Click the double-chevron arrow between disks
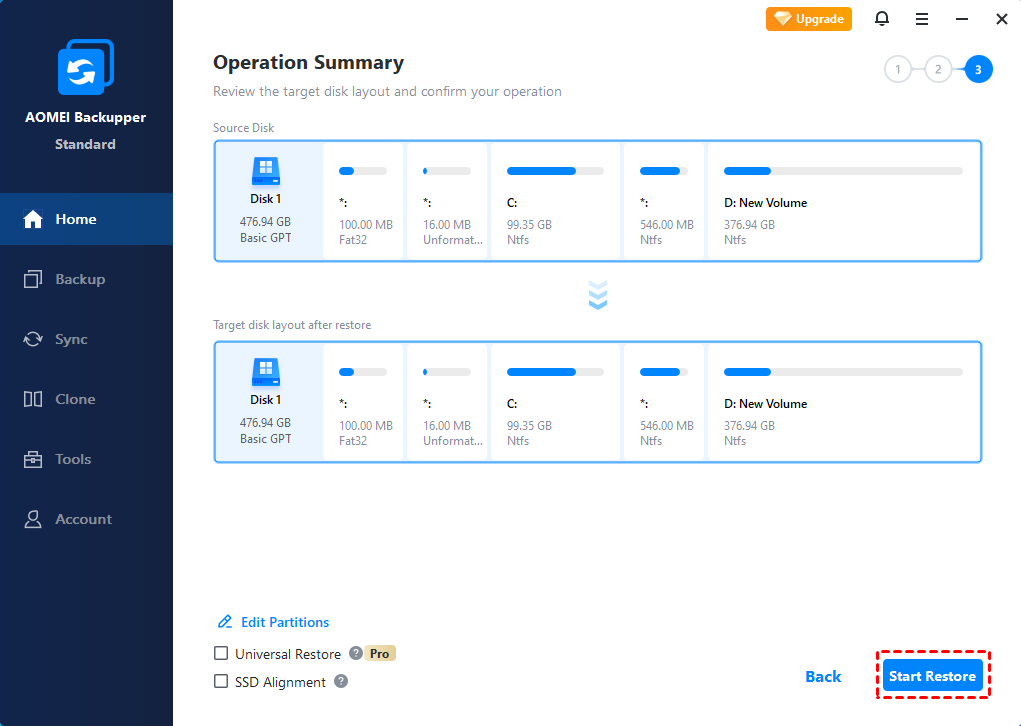The width and height of the screenshot is (1021, 726). (598, 296)
